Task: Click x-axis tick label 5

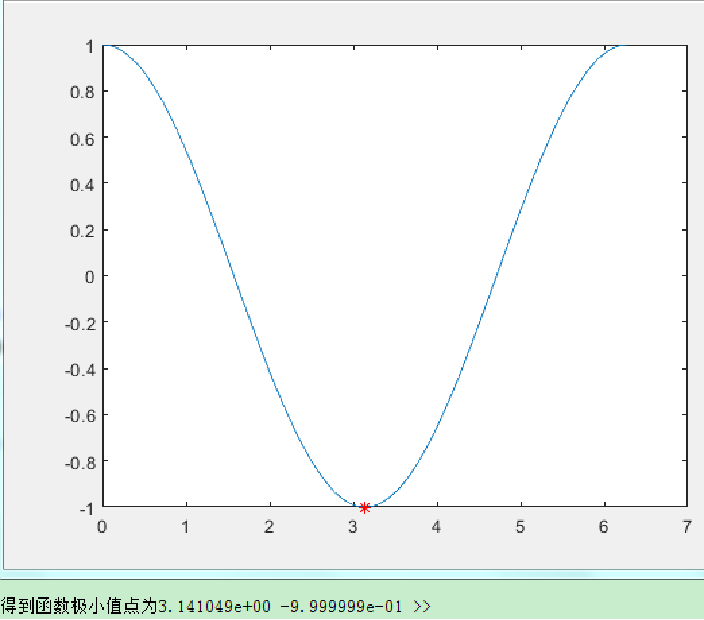Action: coord(520,527)
